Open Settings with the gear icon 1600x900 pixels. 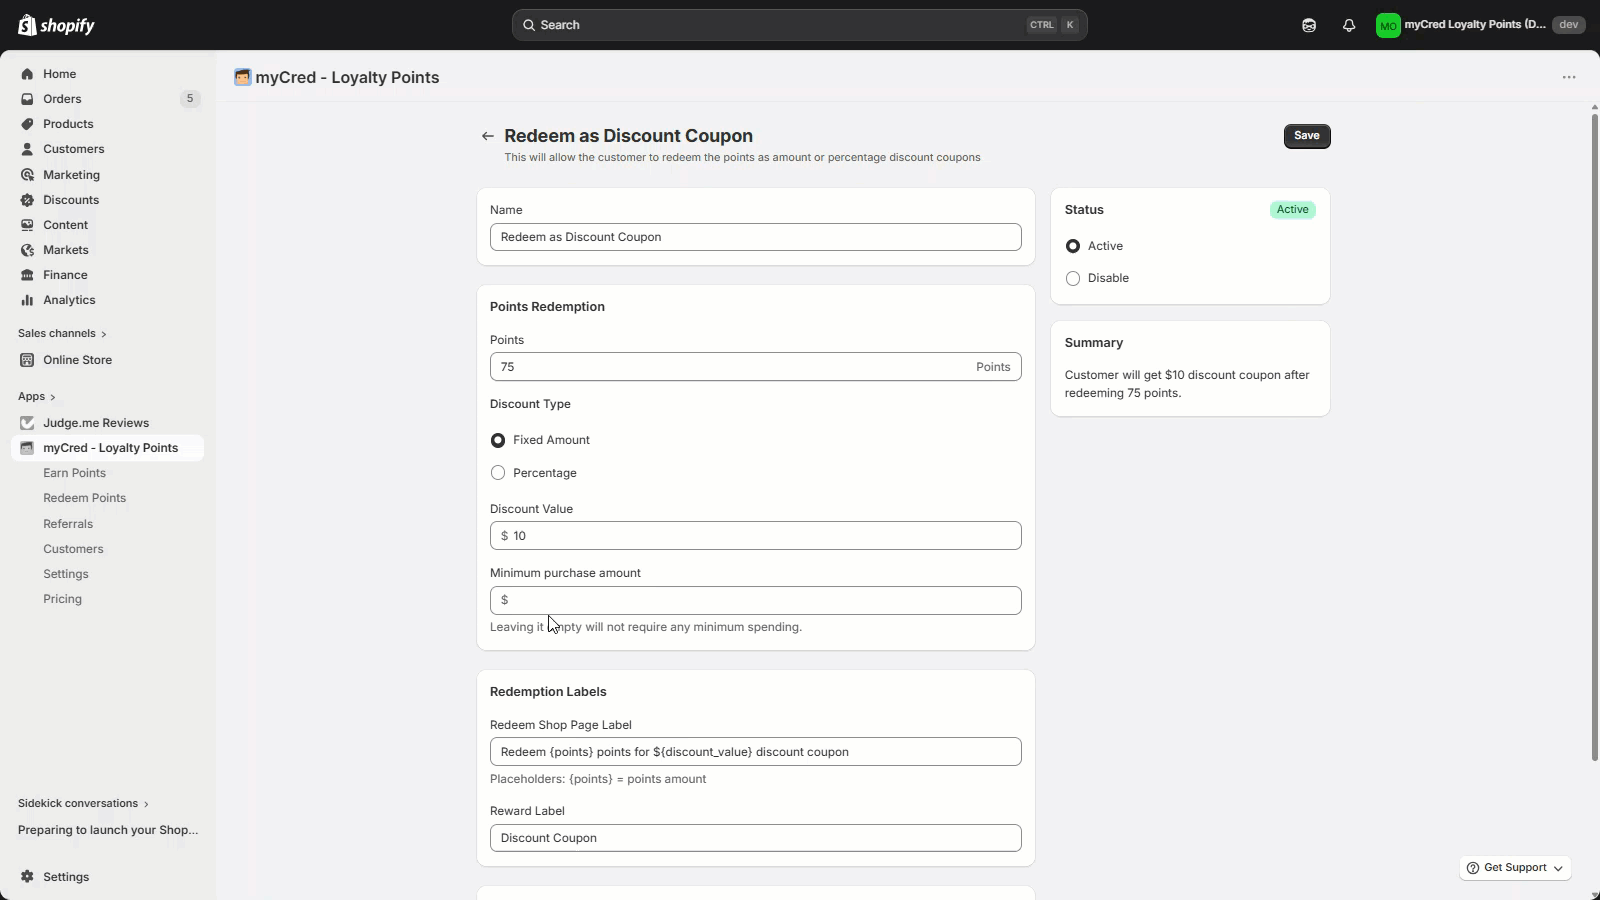click(27, 877)
